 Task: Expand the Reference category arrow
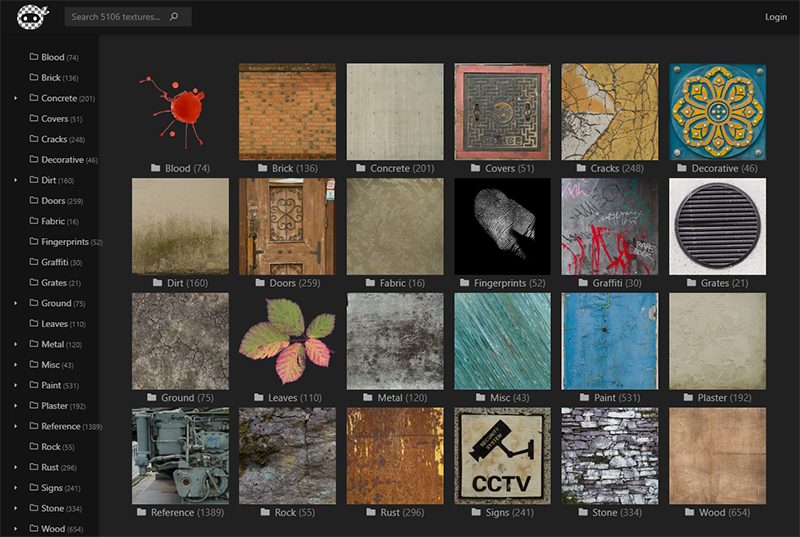coord(15,426)
